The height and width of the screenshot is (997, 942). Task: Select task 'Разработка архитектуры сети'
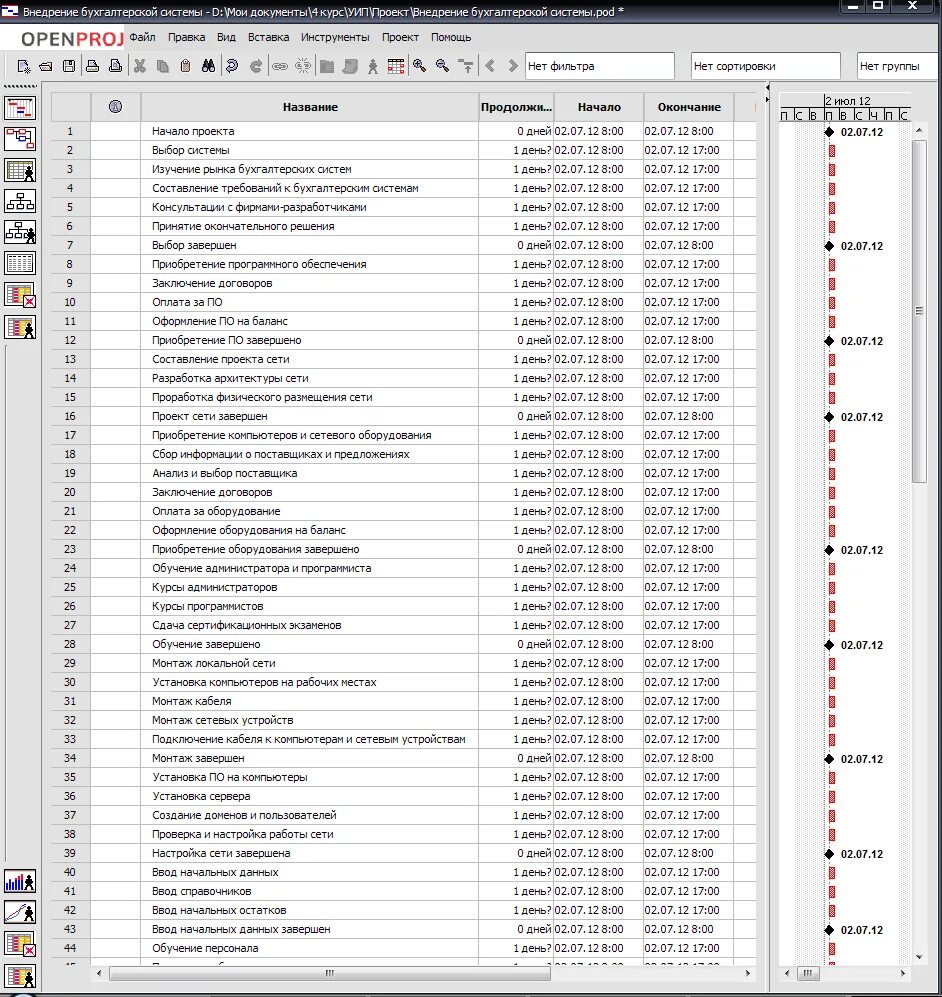click(x=230, y=378)
